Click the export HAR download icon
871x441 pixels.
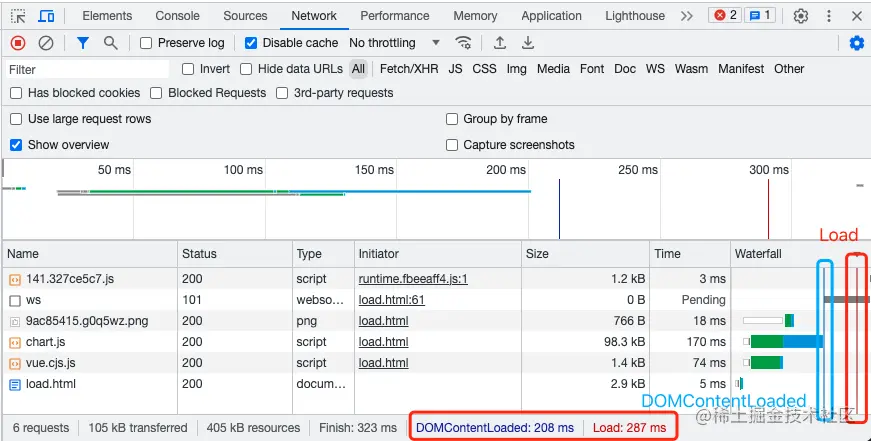point(528,43)
